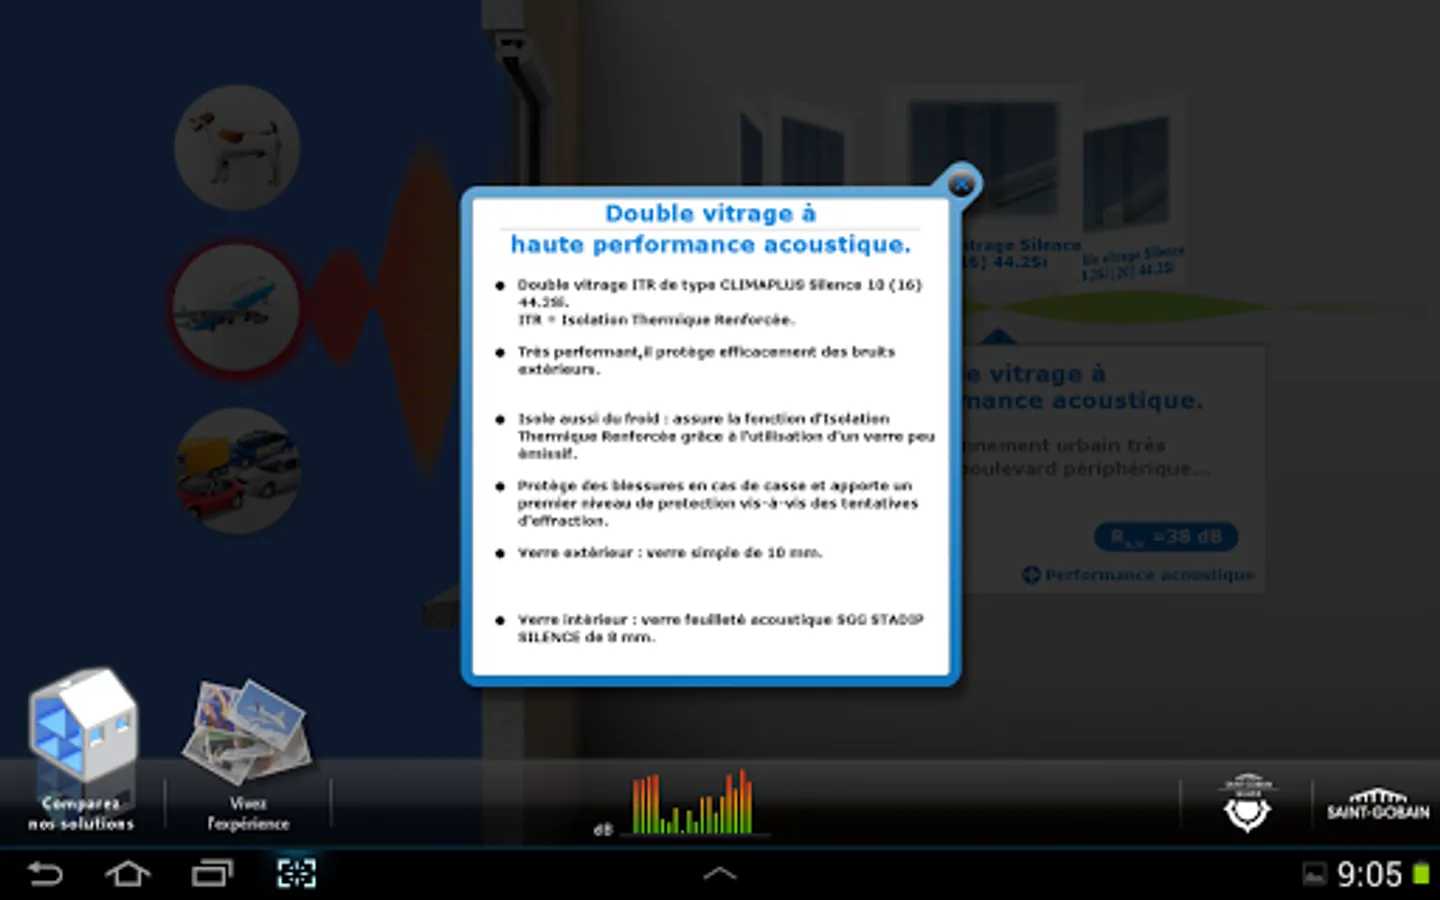Tap the dB sound level meter
Screen dimensions: 1440x900
(x=690, y=803)
